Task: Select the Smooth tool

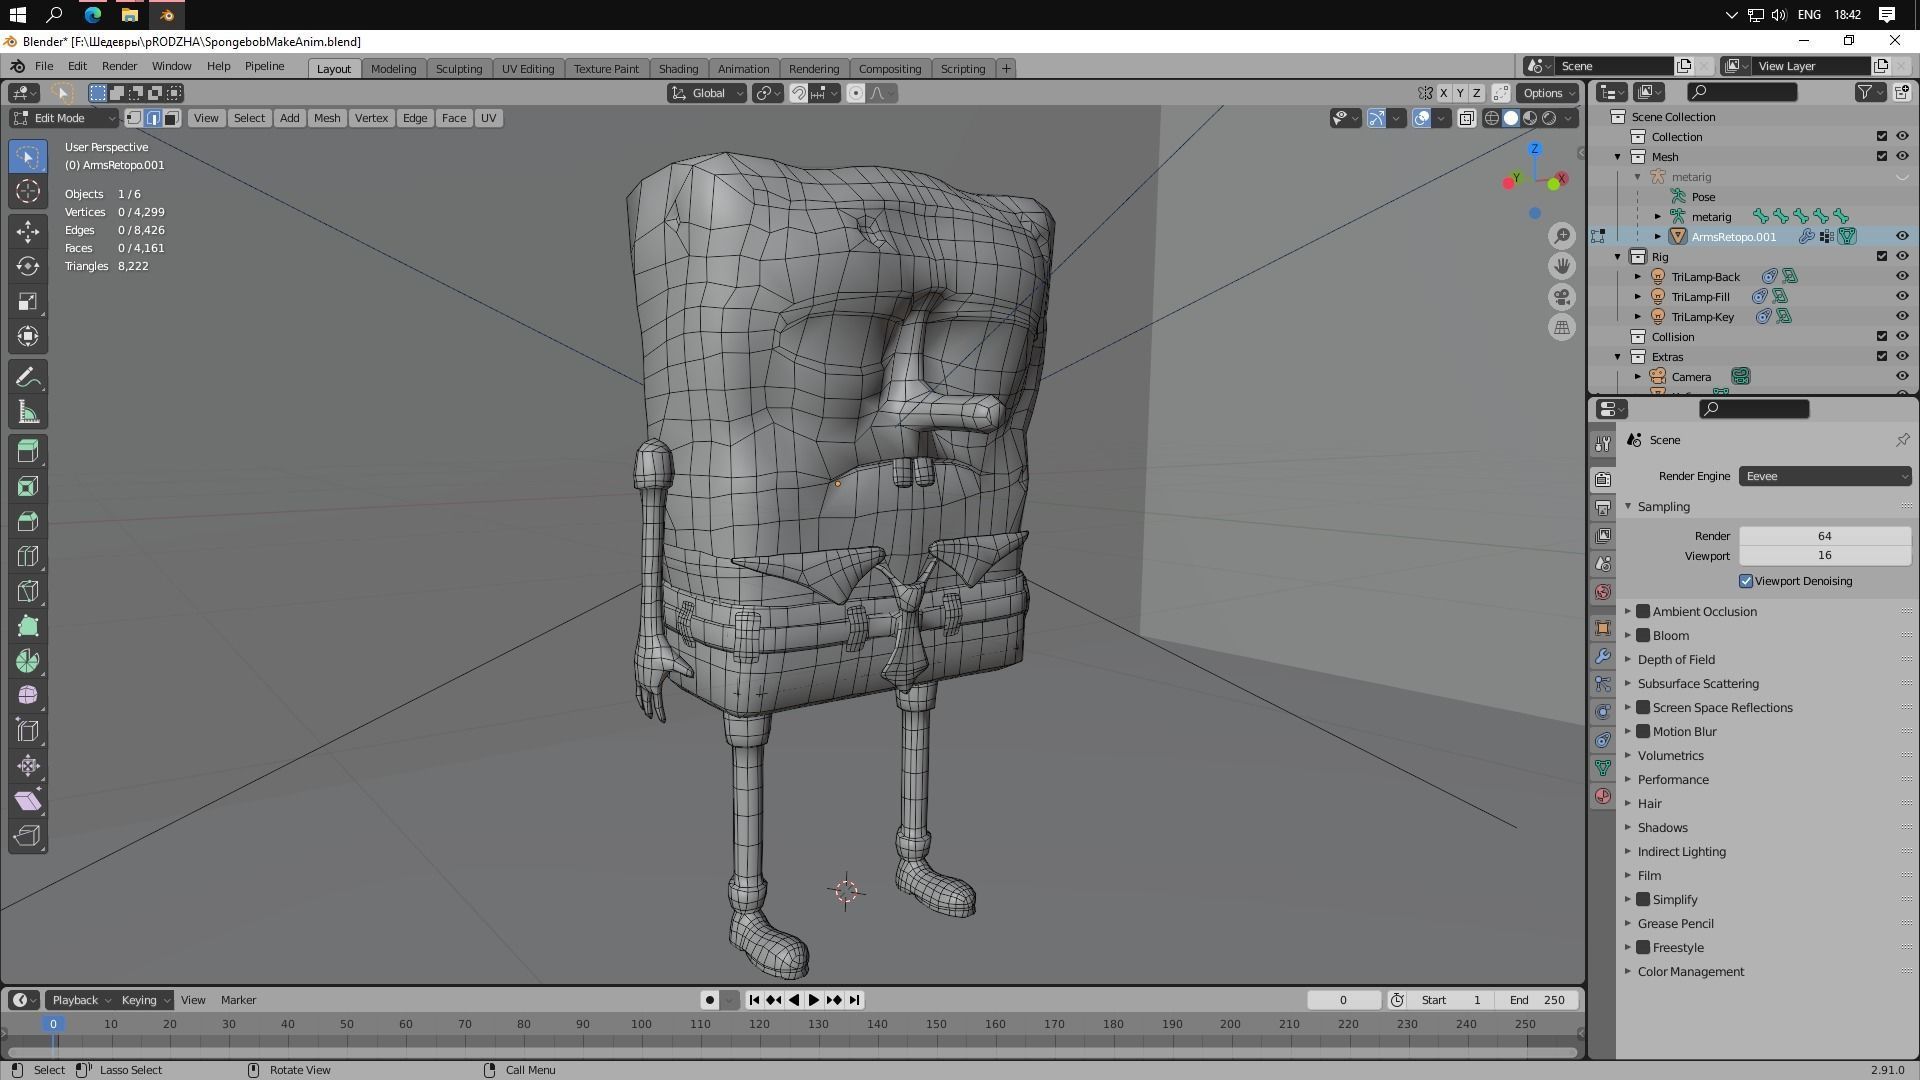Action: pos(28,696)
